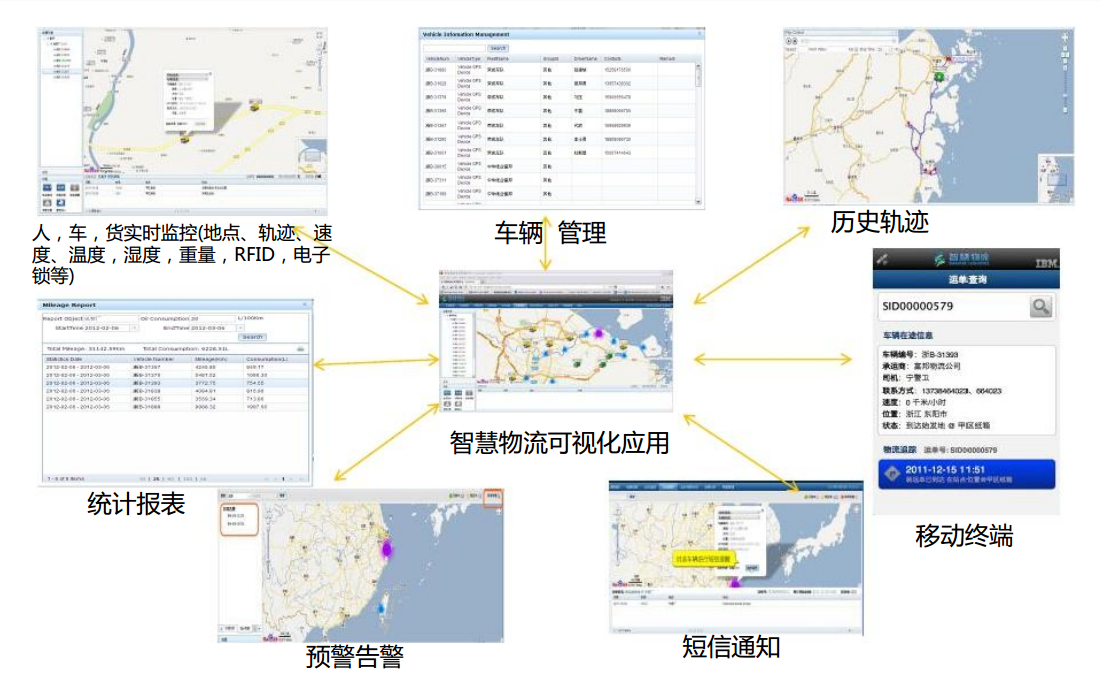Click the SID00000579 waybill number field
Viewport: 1102px width, 675px height.
pos(950,306)
